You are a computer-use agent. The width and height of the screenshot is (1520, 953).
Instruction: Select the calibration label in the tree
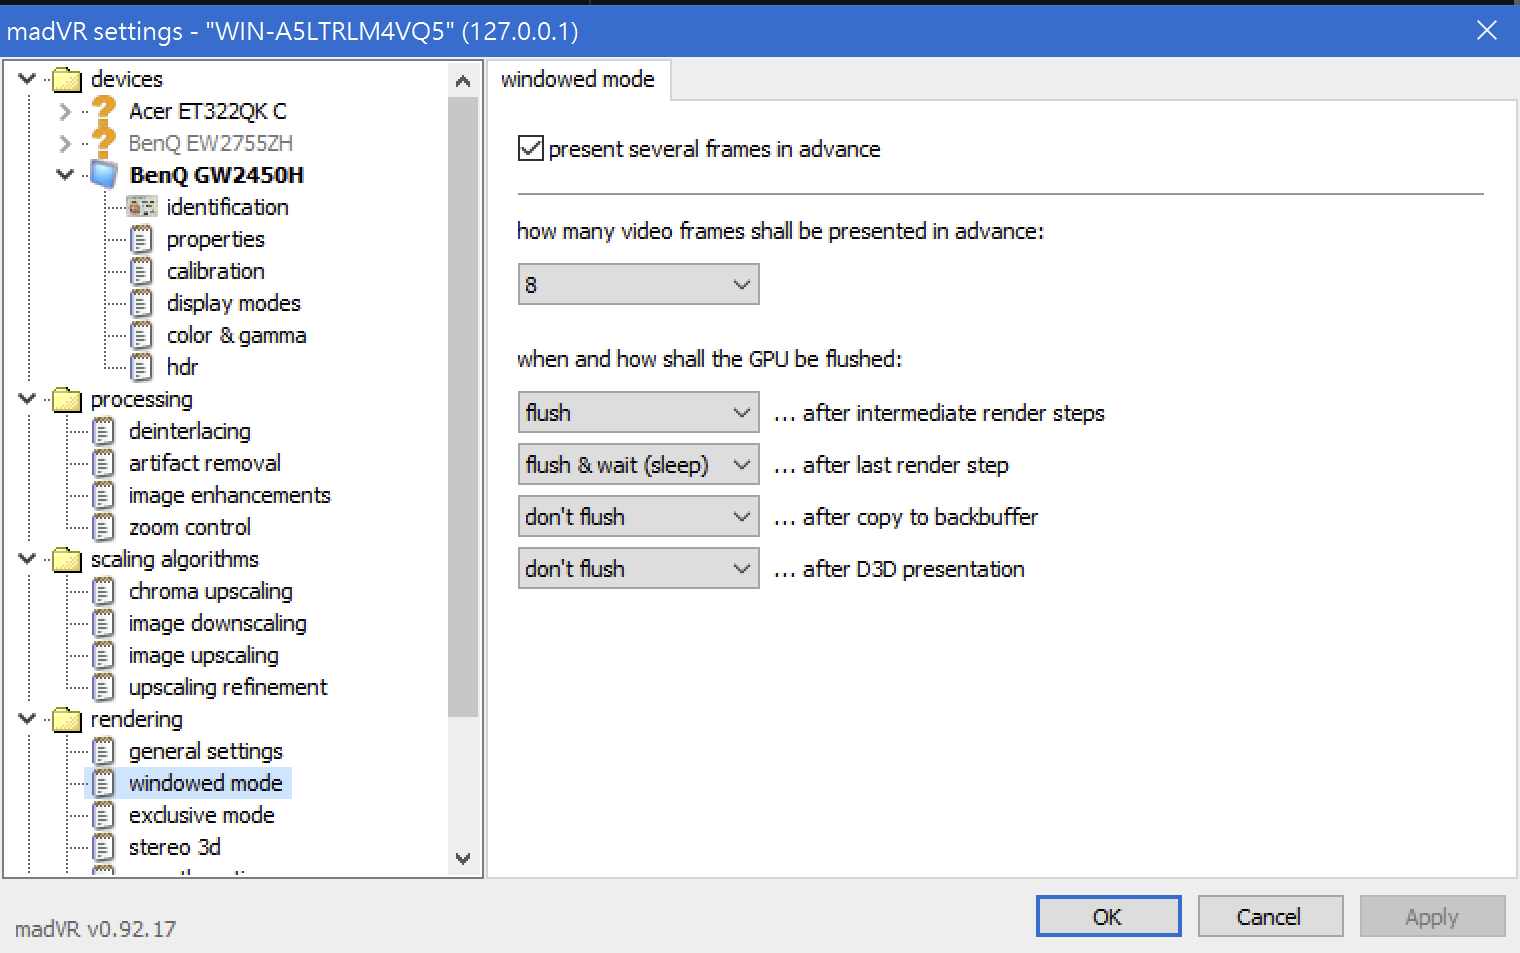tap(215, 271)
